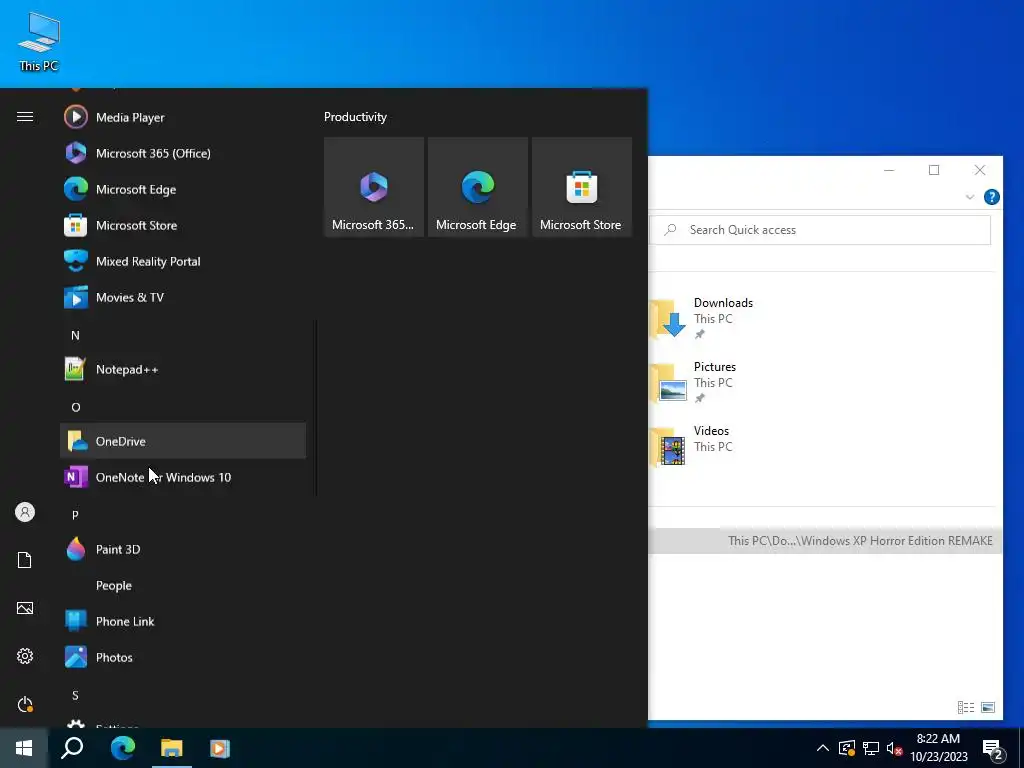1024x768 pixels.
Task: Open Microsoft Edge from the taskbar
Action: point(122,748)
